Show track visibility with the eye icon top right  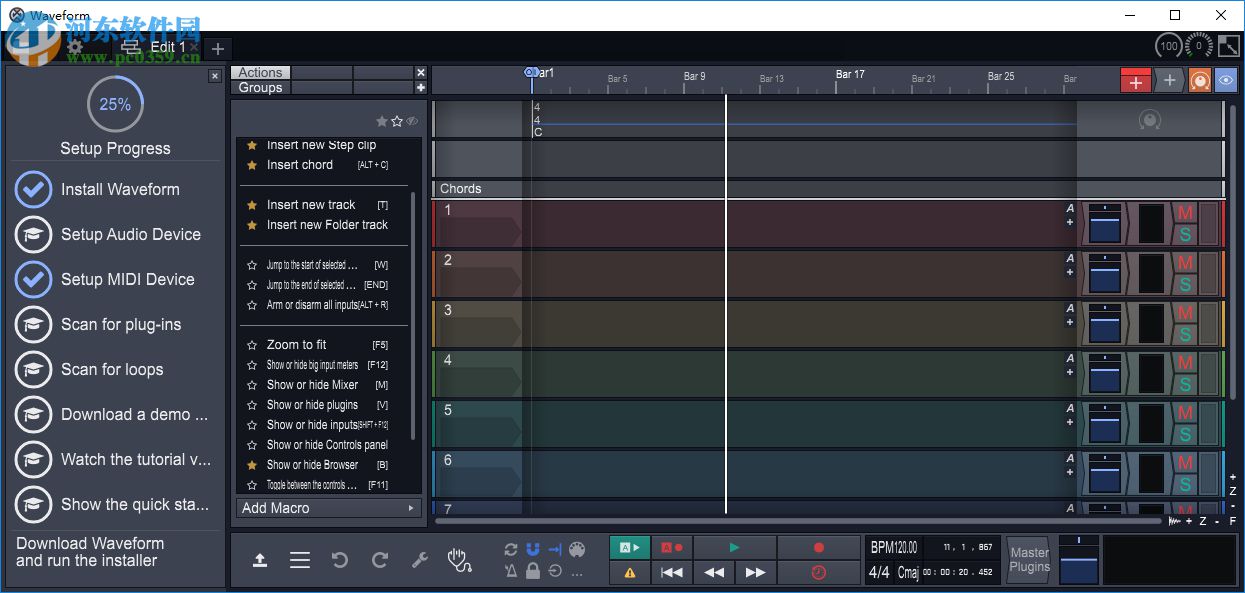(1225, 80)
